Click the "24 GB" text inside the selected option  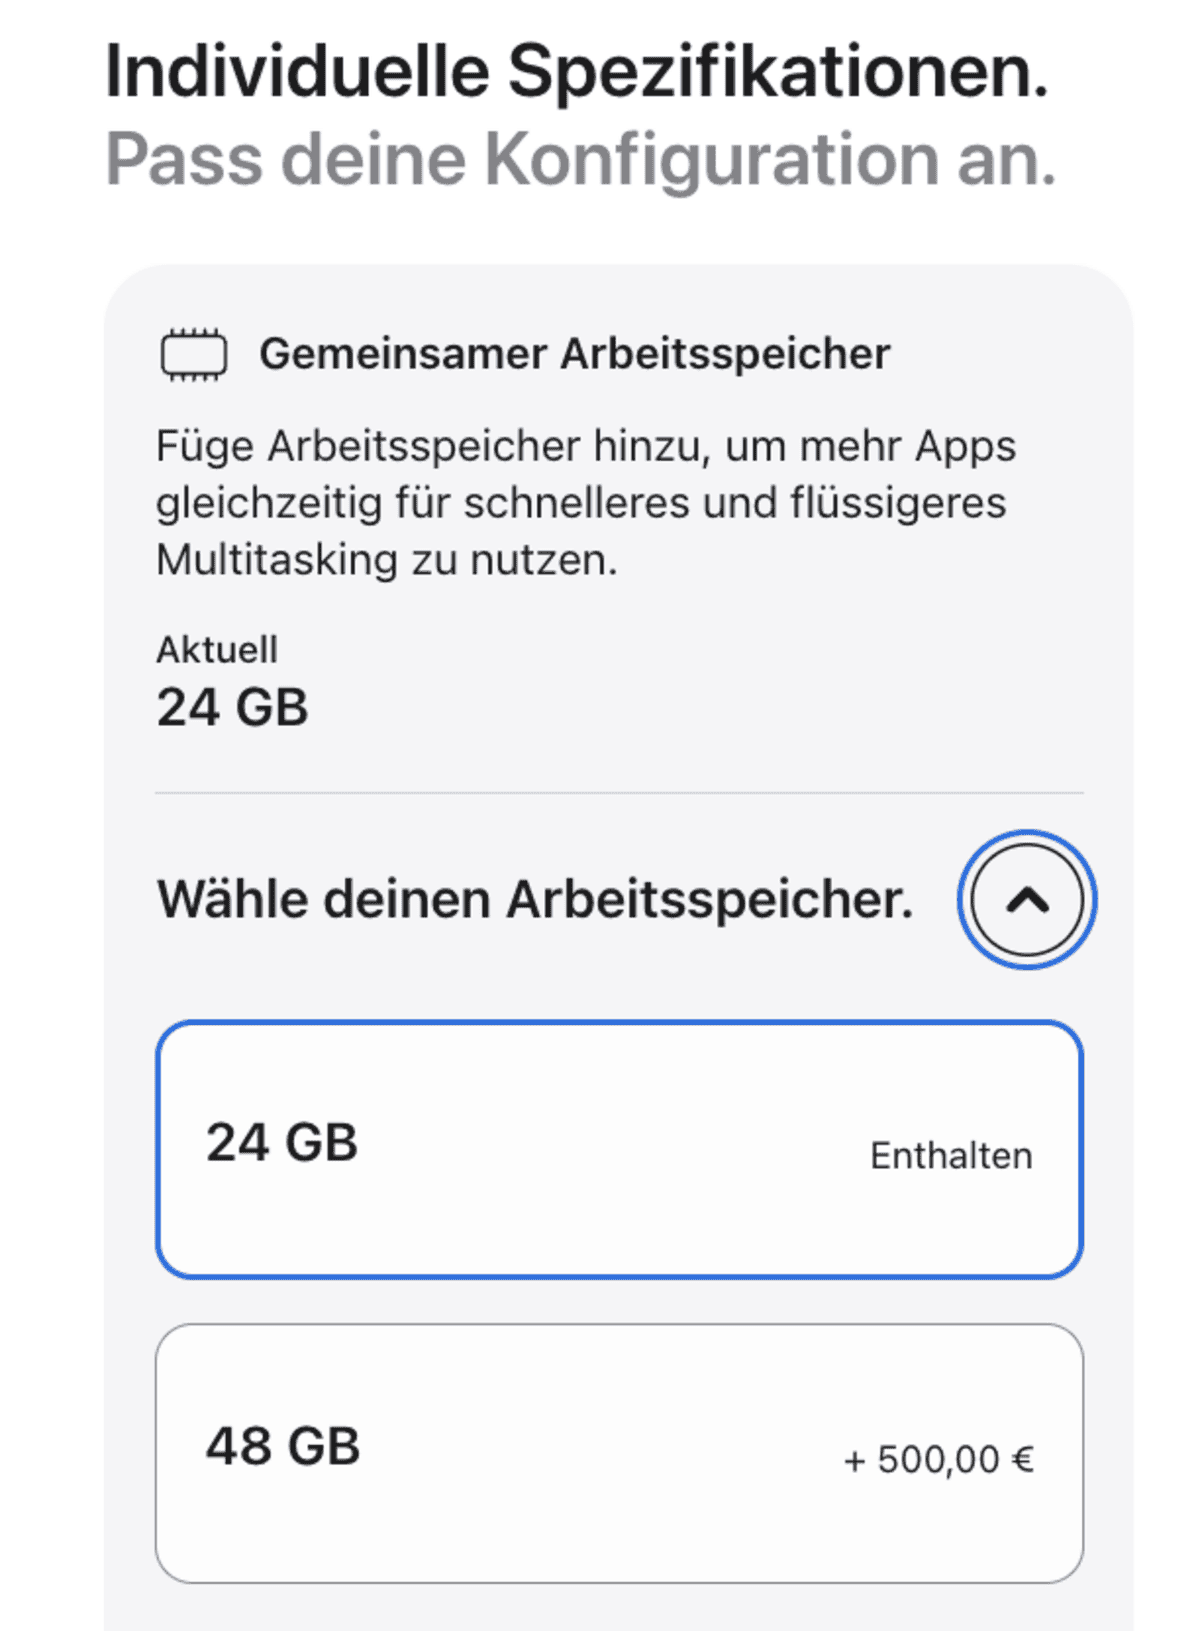click(282, 1142)
